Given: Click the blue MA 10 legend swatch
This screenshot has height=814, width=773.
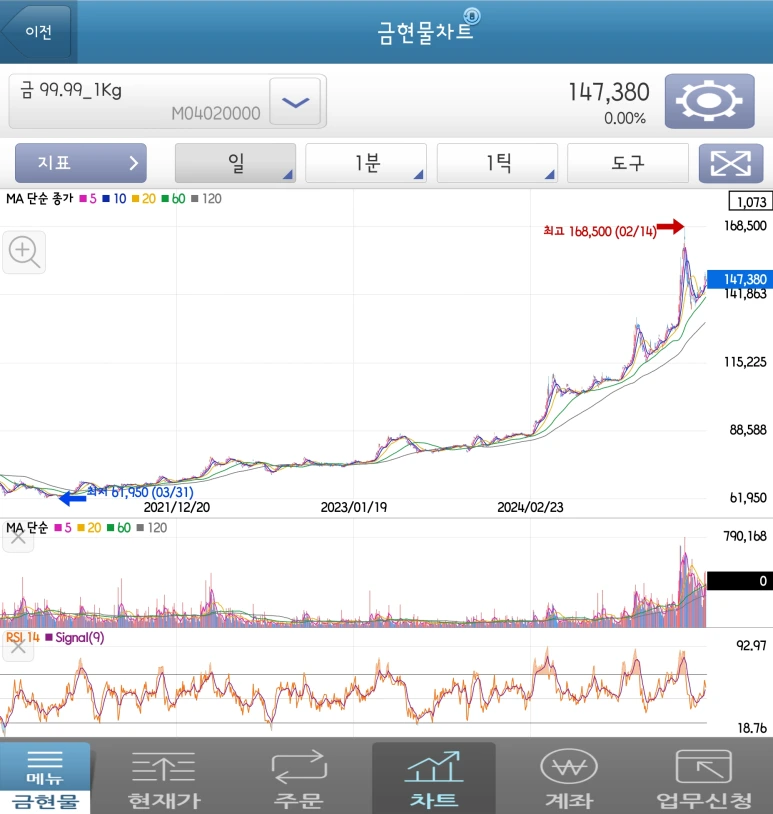Looking at the screenshot, I should [106, 199].
